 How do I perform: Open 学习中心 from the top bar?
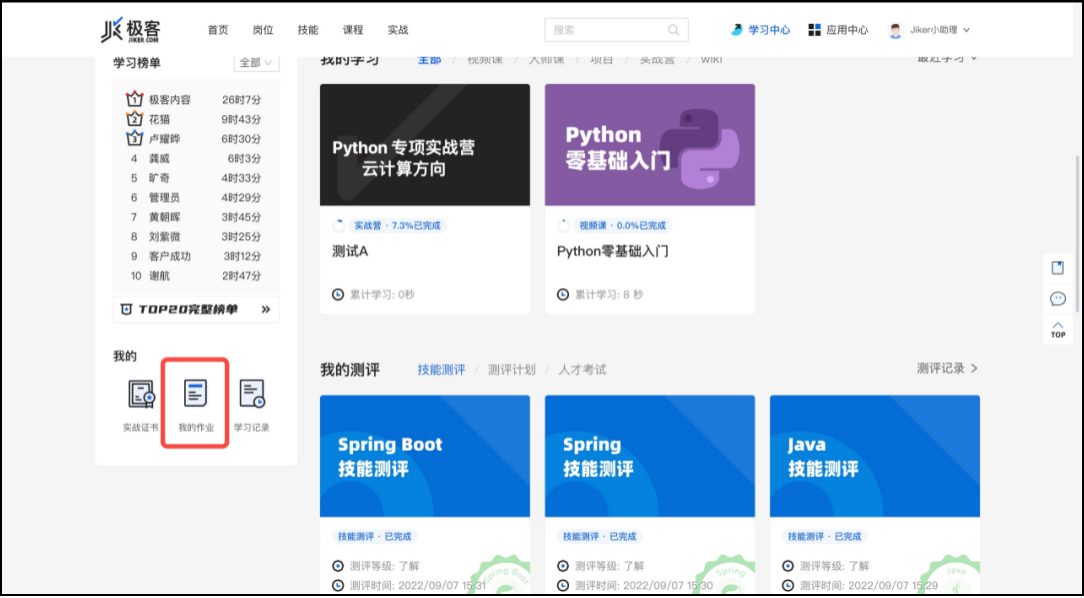pyautogui.click(x=760, y=30)
